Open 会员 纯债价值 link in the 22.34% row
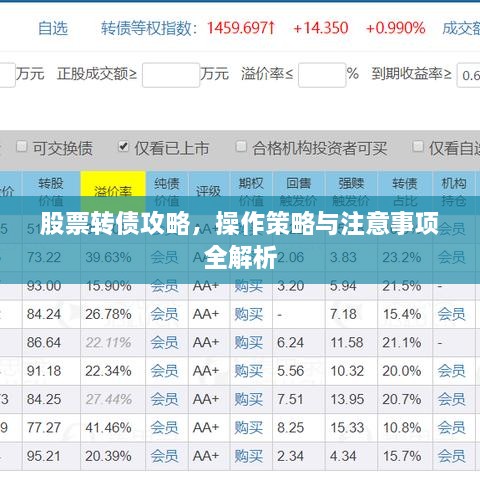480x480 pixels. coord(164,371)
